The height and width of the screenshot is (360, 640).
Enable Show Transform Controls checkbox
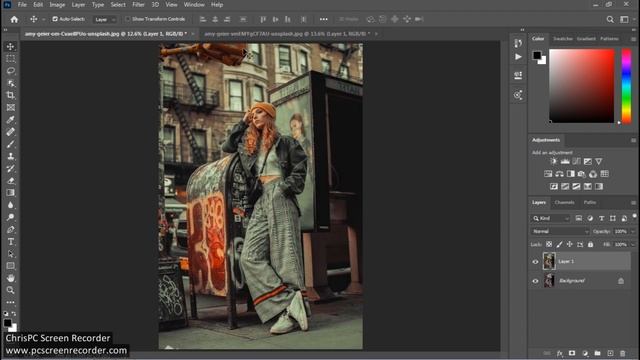point(128,19)
